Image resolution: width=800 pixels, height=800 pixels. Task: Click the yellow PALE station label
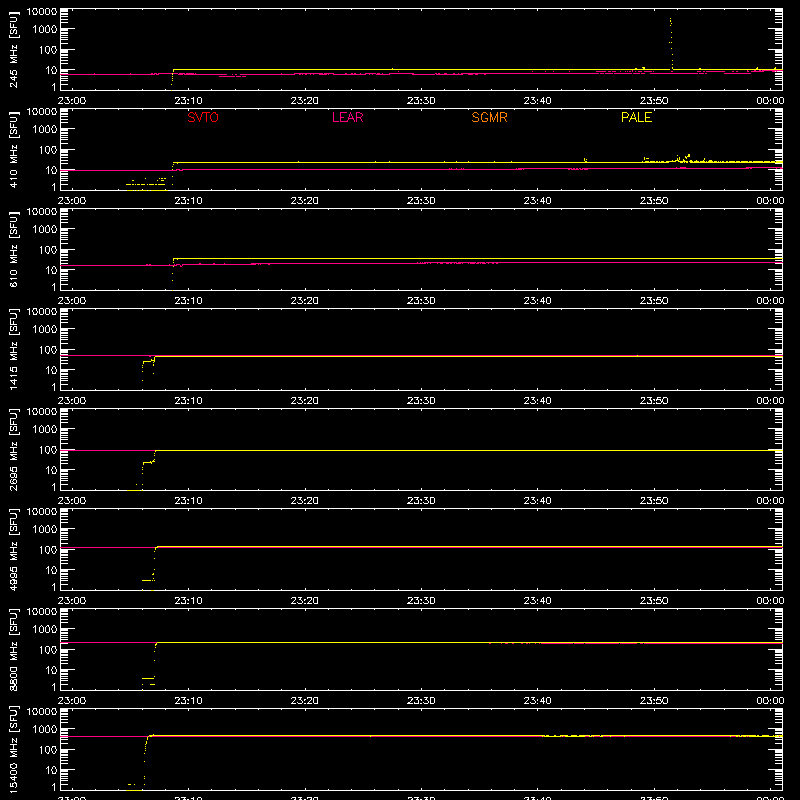(636, 117)
